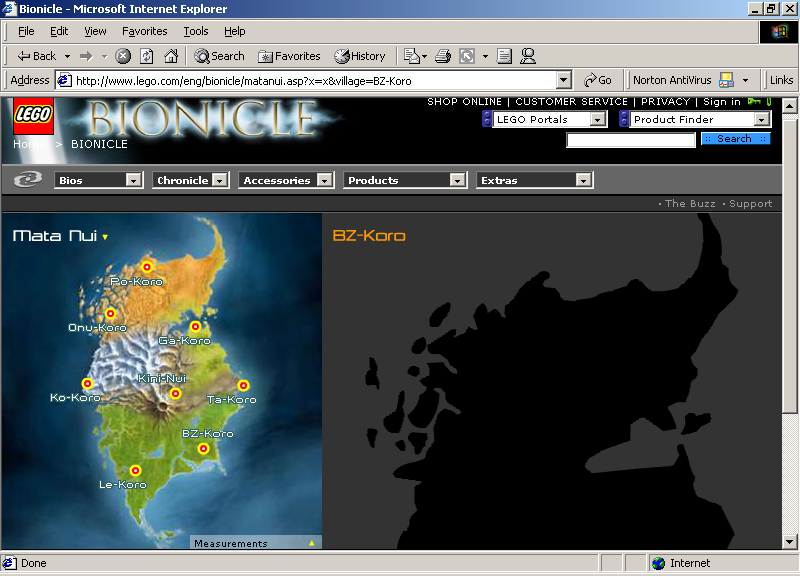800x576 pixels.
Task: Open the CUSTOMER SERVICE link
Action: [571, 102]
